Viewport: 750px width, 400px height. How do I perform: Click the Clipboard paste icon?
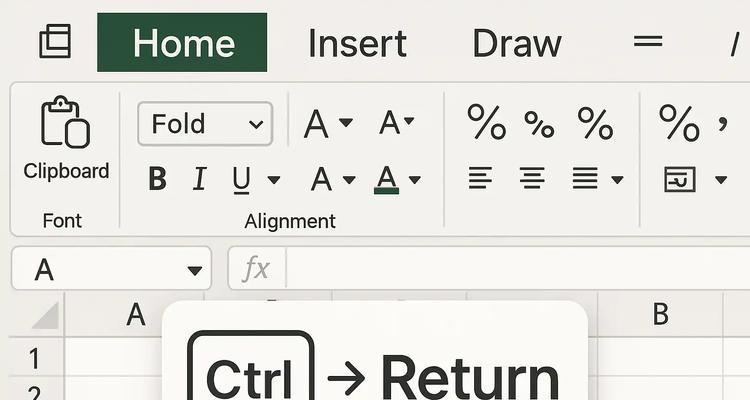[66, 122]
